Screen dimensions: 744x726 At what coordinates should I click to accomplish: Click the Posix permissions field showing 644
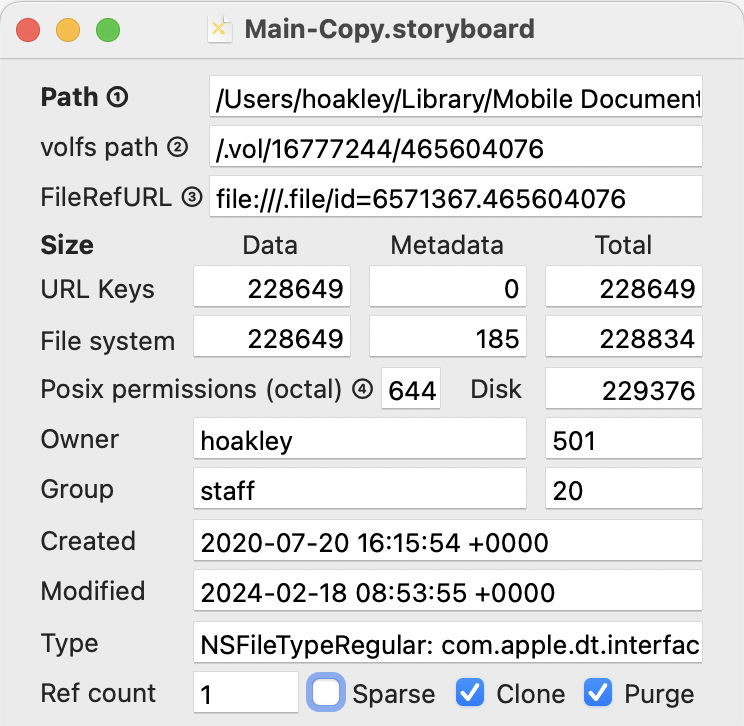(x=411, y=389)
